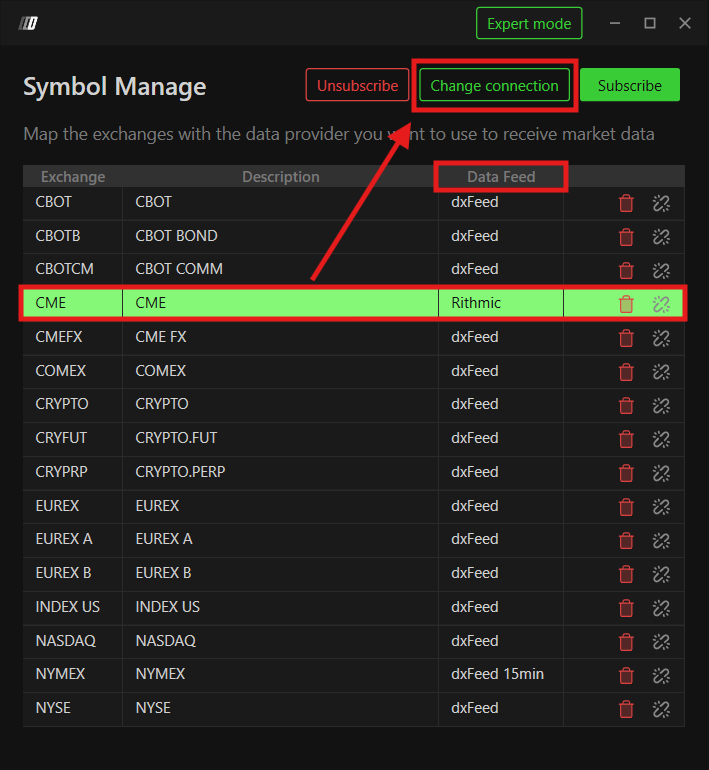Image resolution: width=709 pixels, height=770 pixels.
Task: Select the INDEX US exchange cell
Action: 73,607
